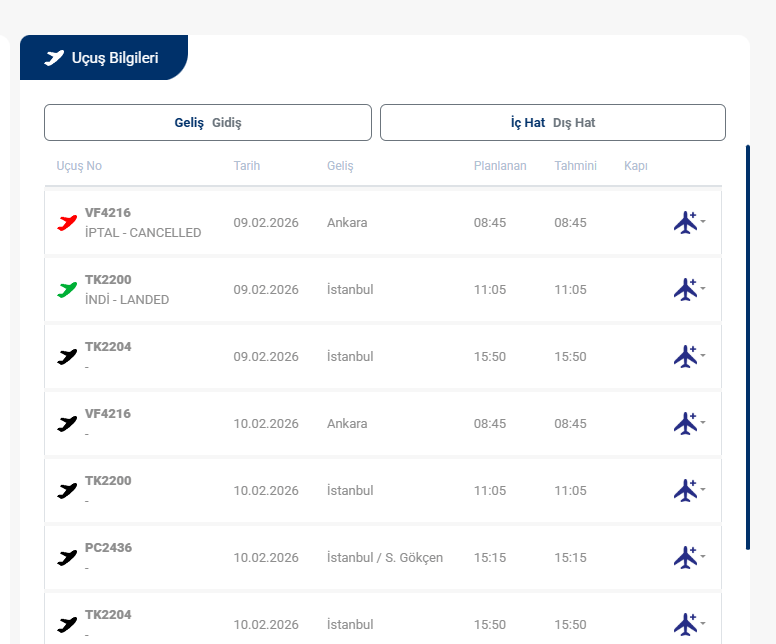Click the track-flight plane icon for cancelled VF4216
The image size is (776, 644).
point(685,222)
